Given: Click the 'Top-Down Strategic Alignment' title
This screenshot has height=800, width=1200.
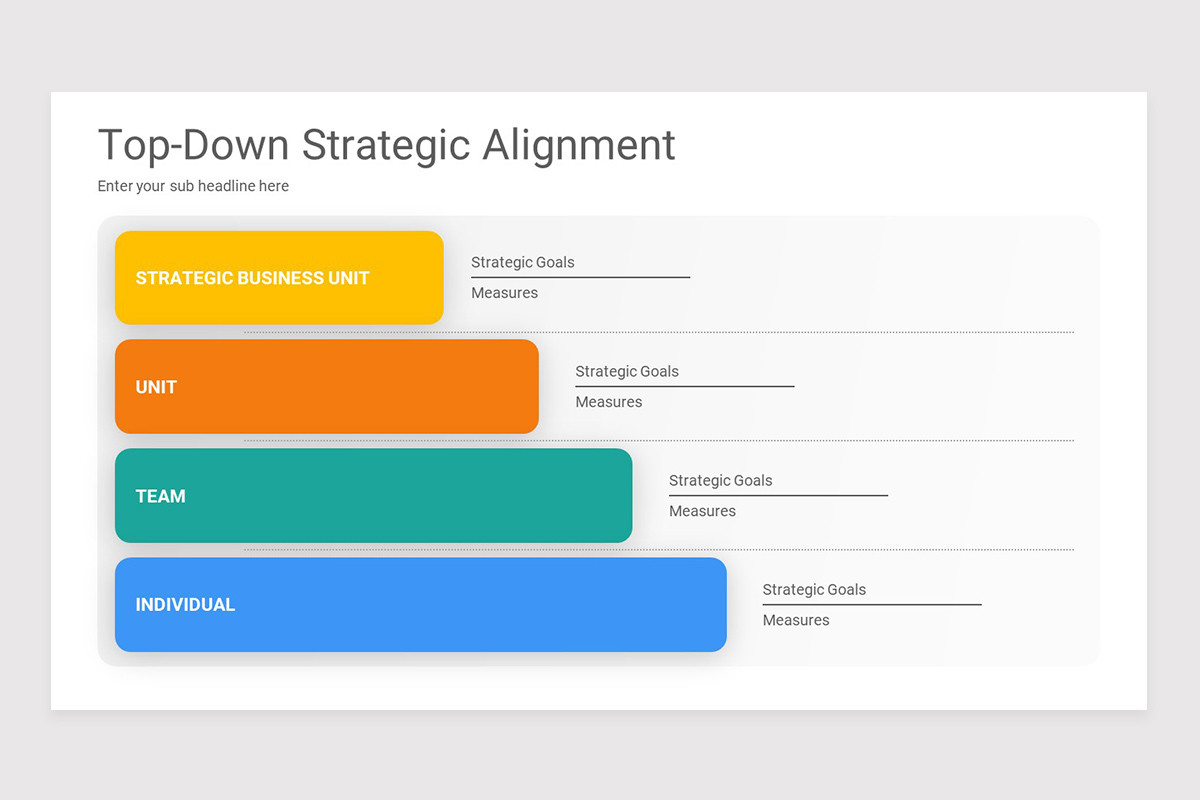Looking at the screenshot, I should [385, 145].
